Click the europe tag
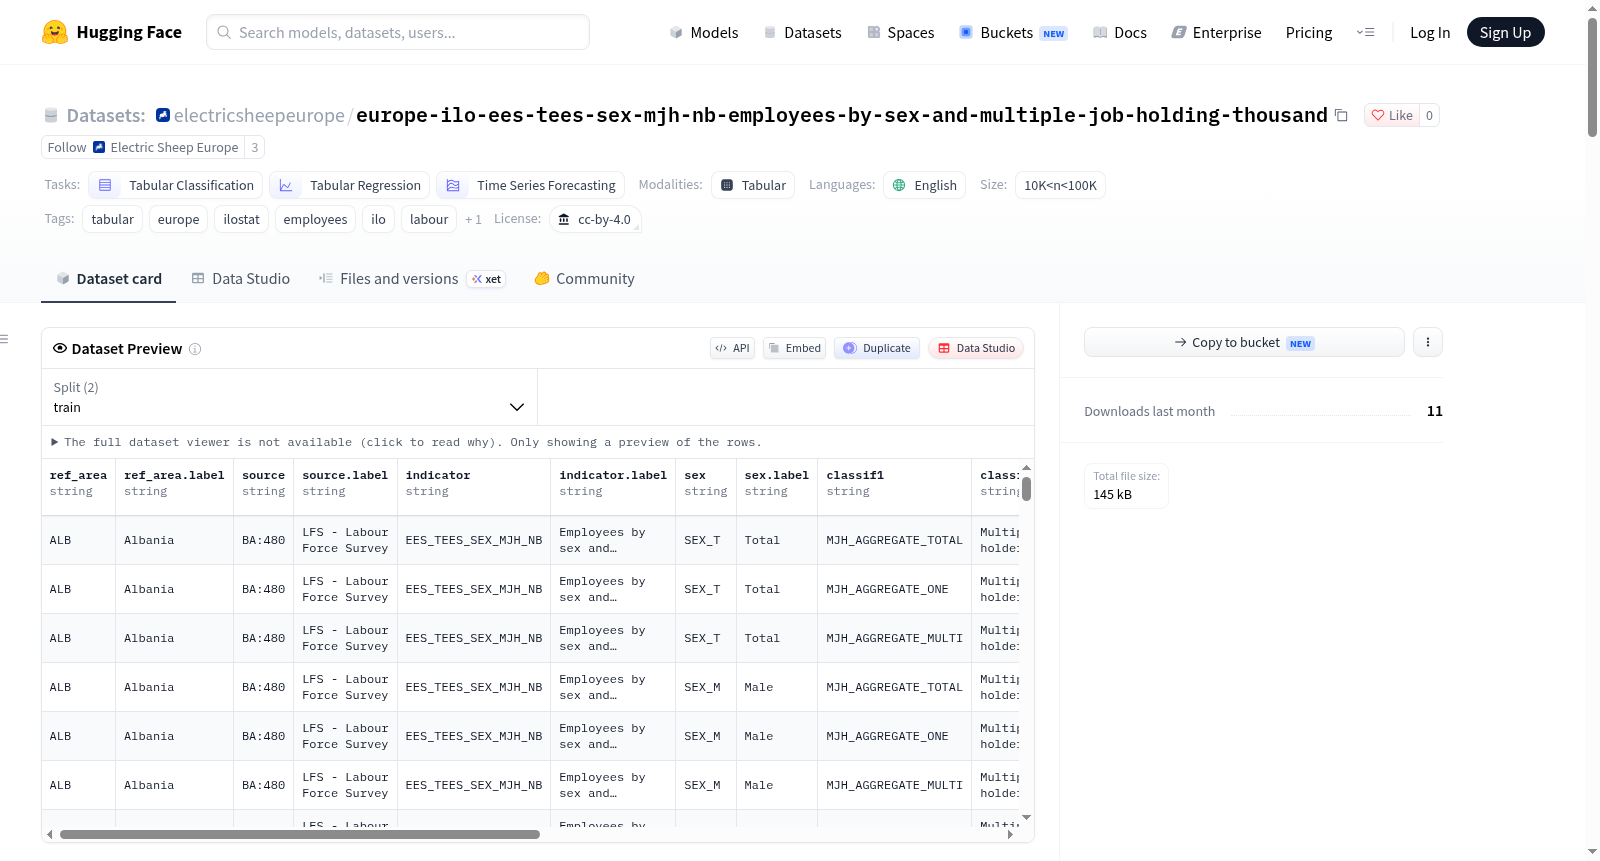The width and height of the screenshot is (1600, 861). [178, 219]
